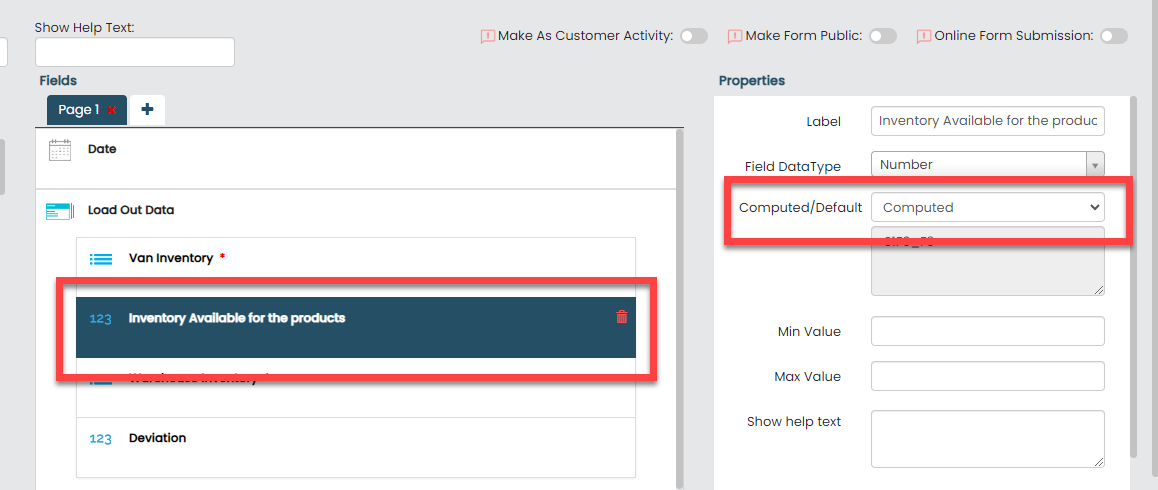The height and width of the screenshot is (490, 1158).
Task: Delete the Inventory Available field via trash icon
Action: [x=622, y=317]
